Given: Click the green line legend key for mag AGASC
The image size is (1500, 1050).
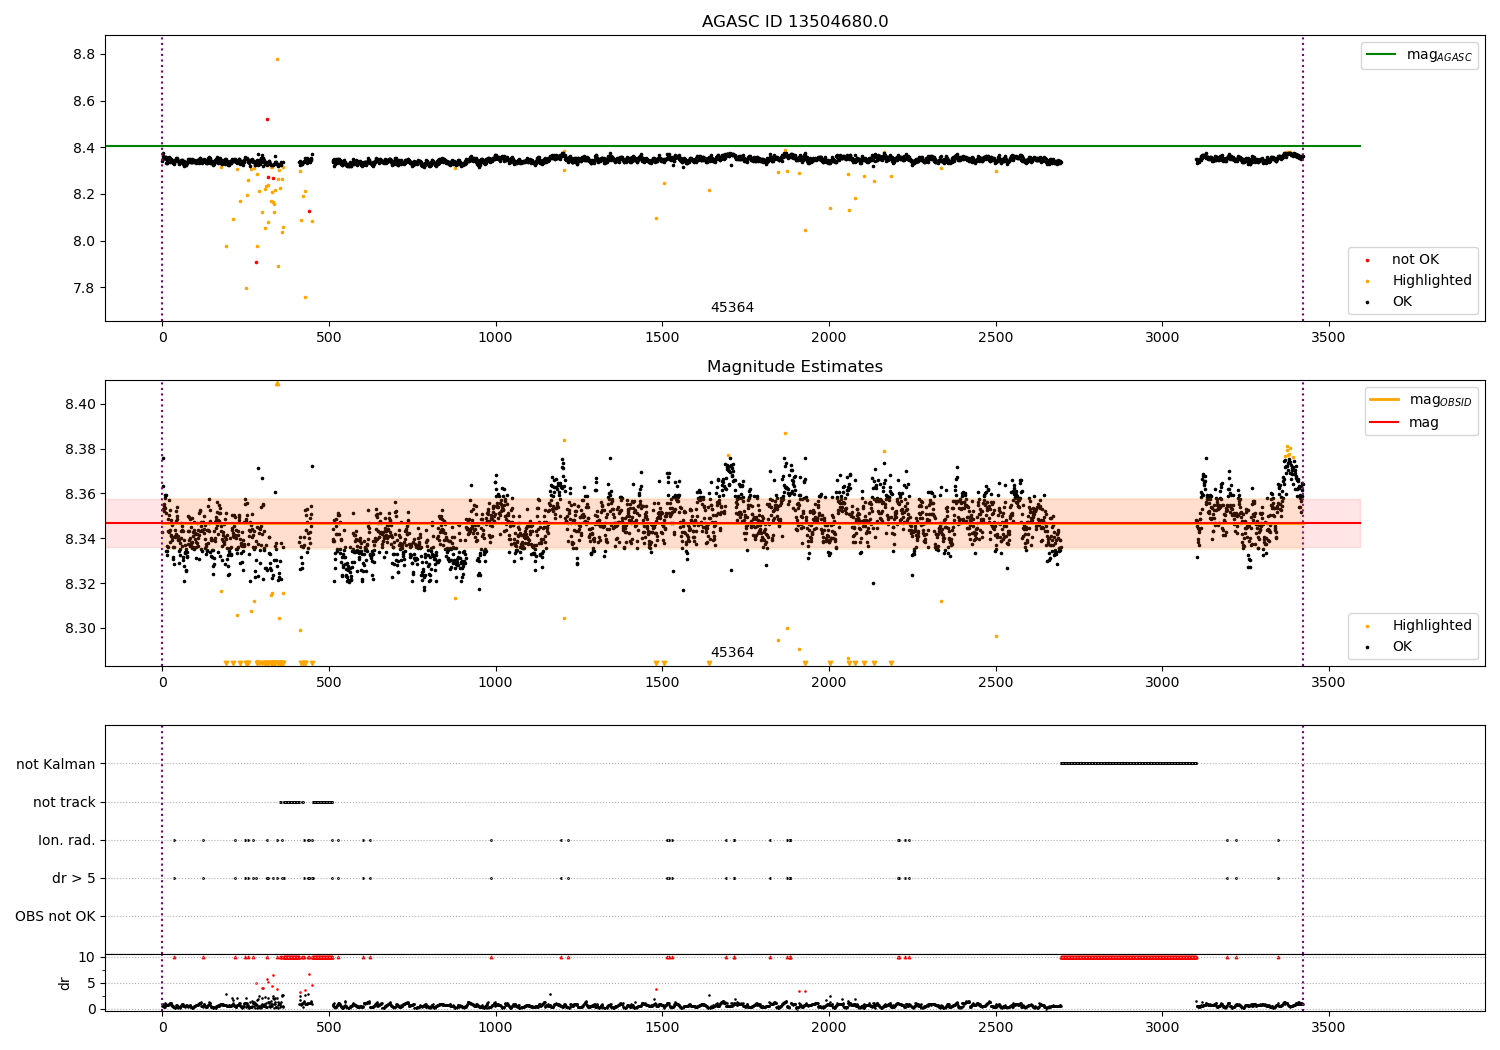Looking at the screenshot, I should click(x=1382, y=55).
